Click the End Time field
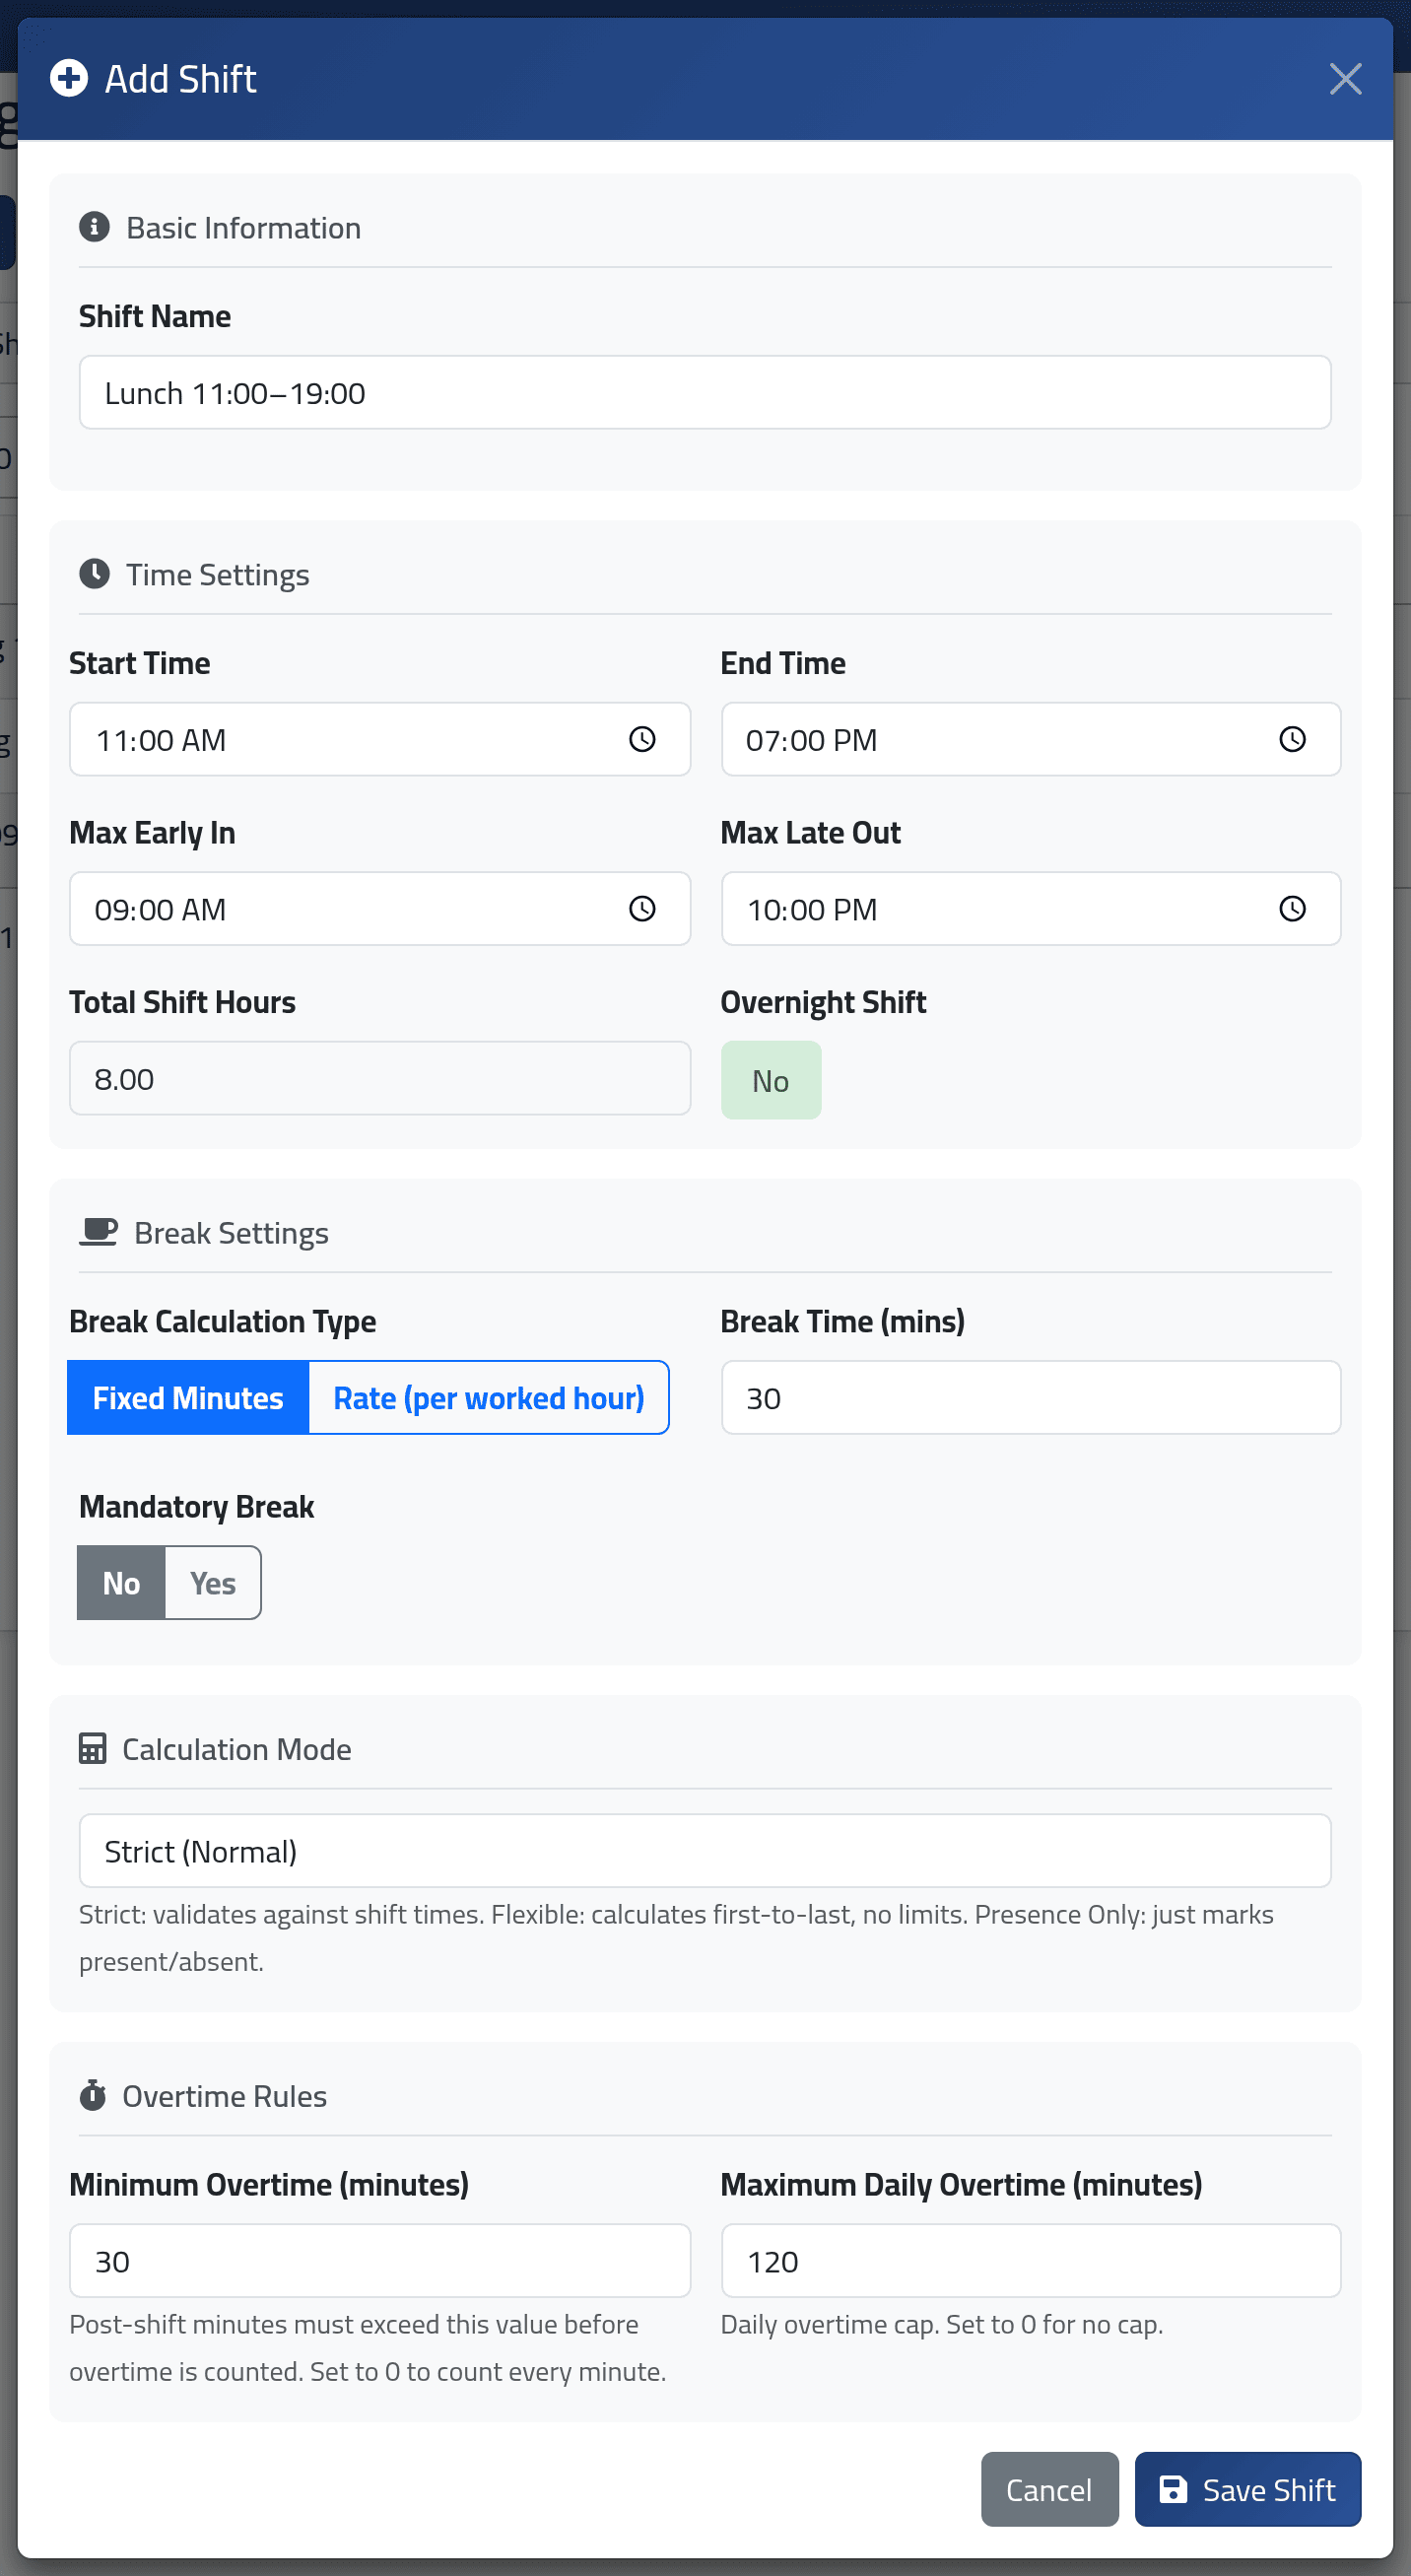Viewport: 1411px width, 2576px height. [1030, 739]
